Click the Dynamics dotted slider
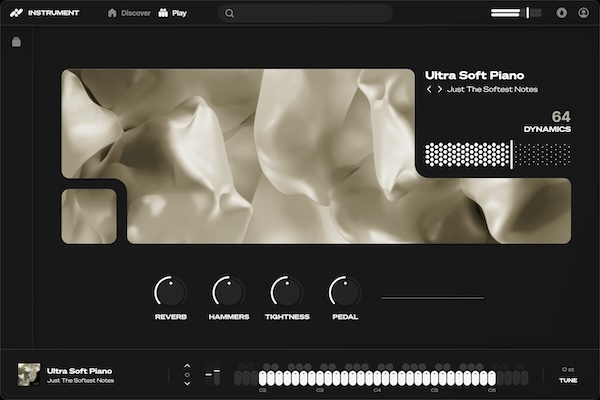The height and width of the screenshot is (400, 600). click(x=497, y=154)
